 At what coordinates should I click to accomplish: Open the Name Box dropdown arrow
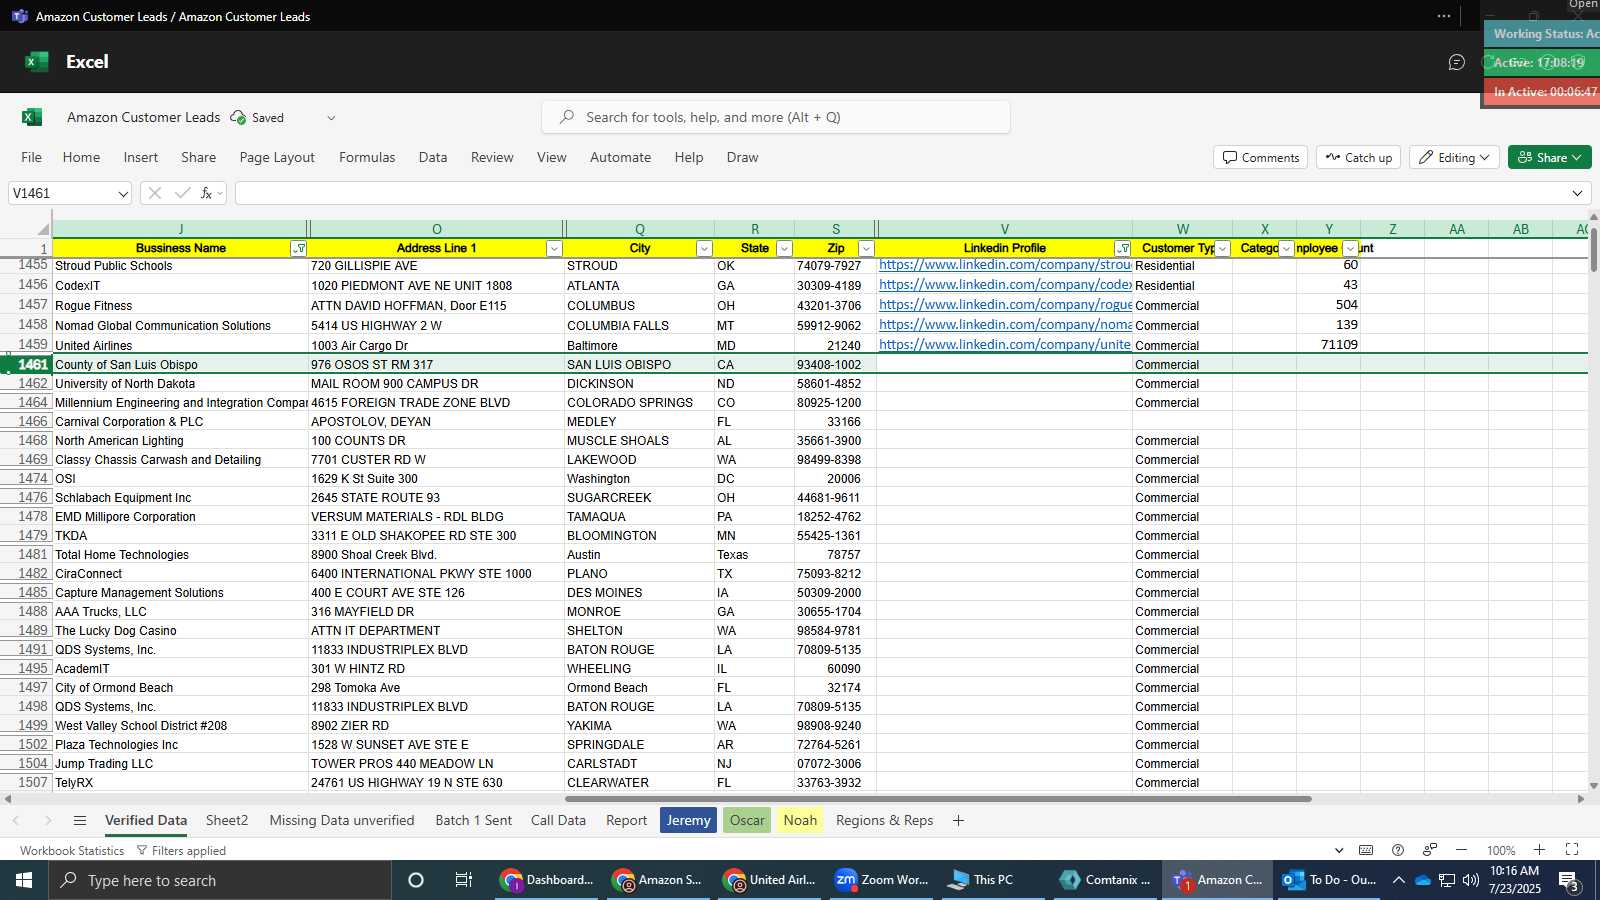pos(123,193)
